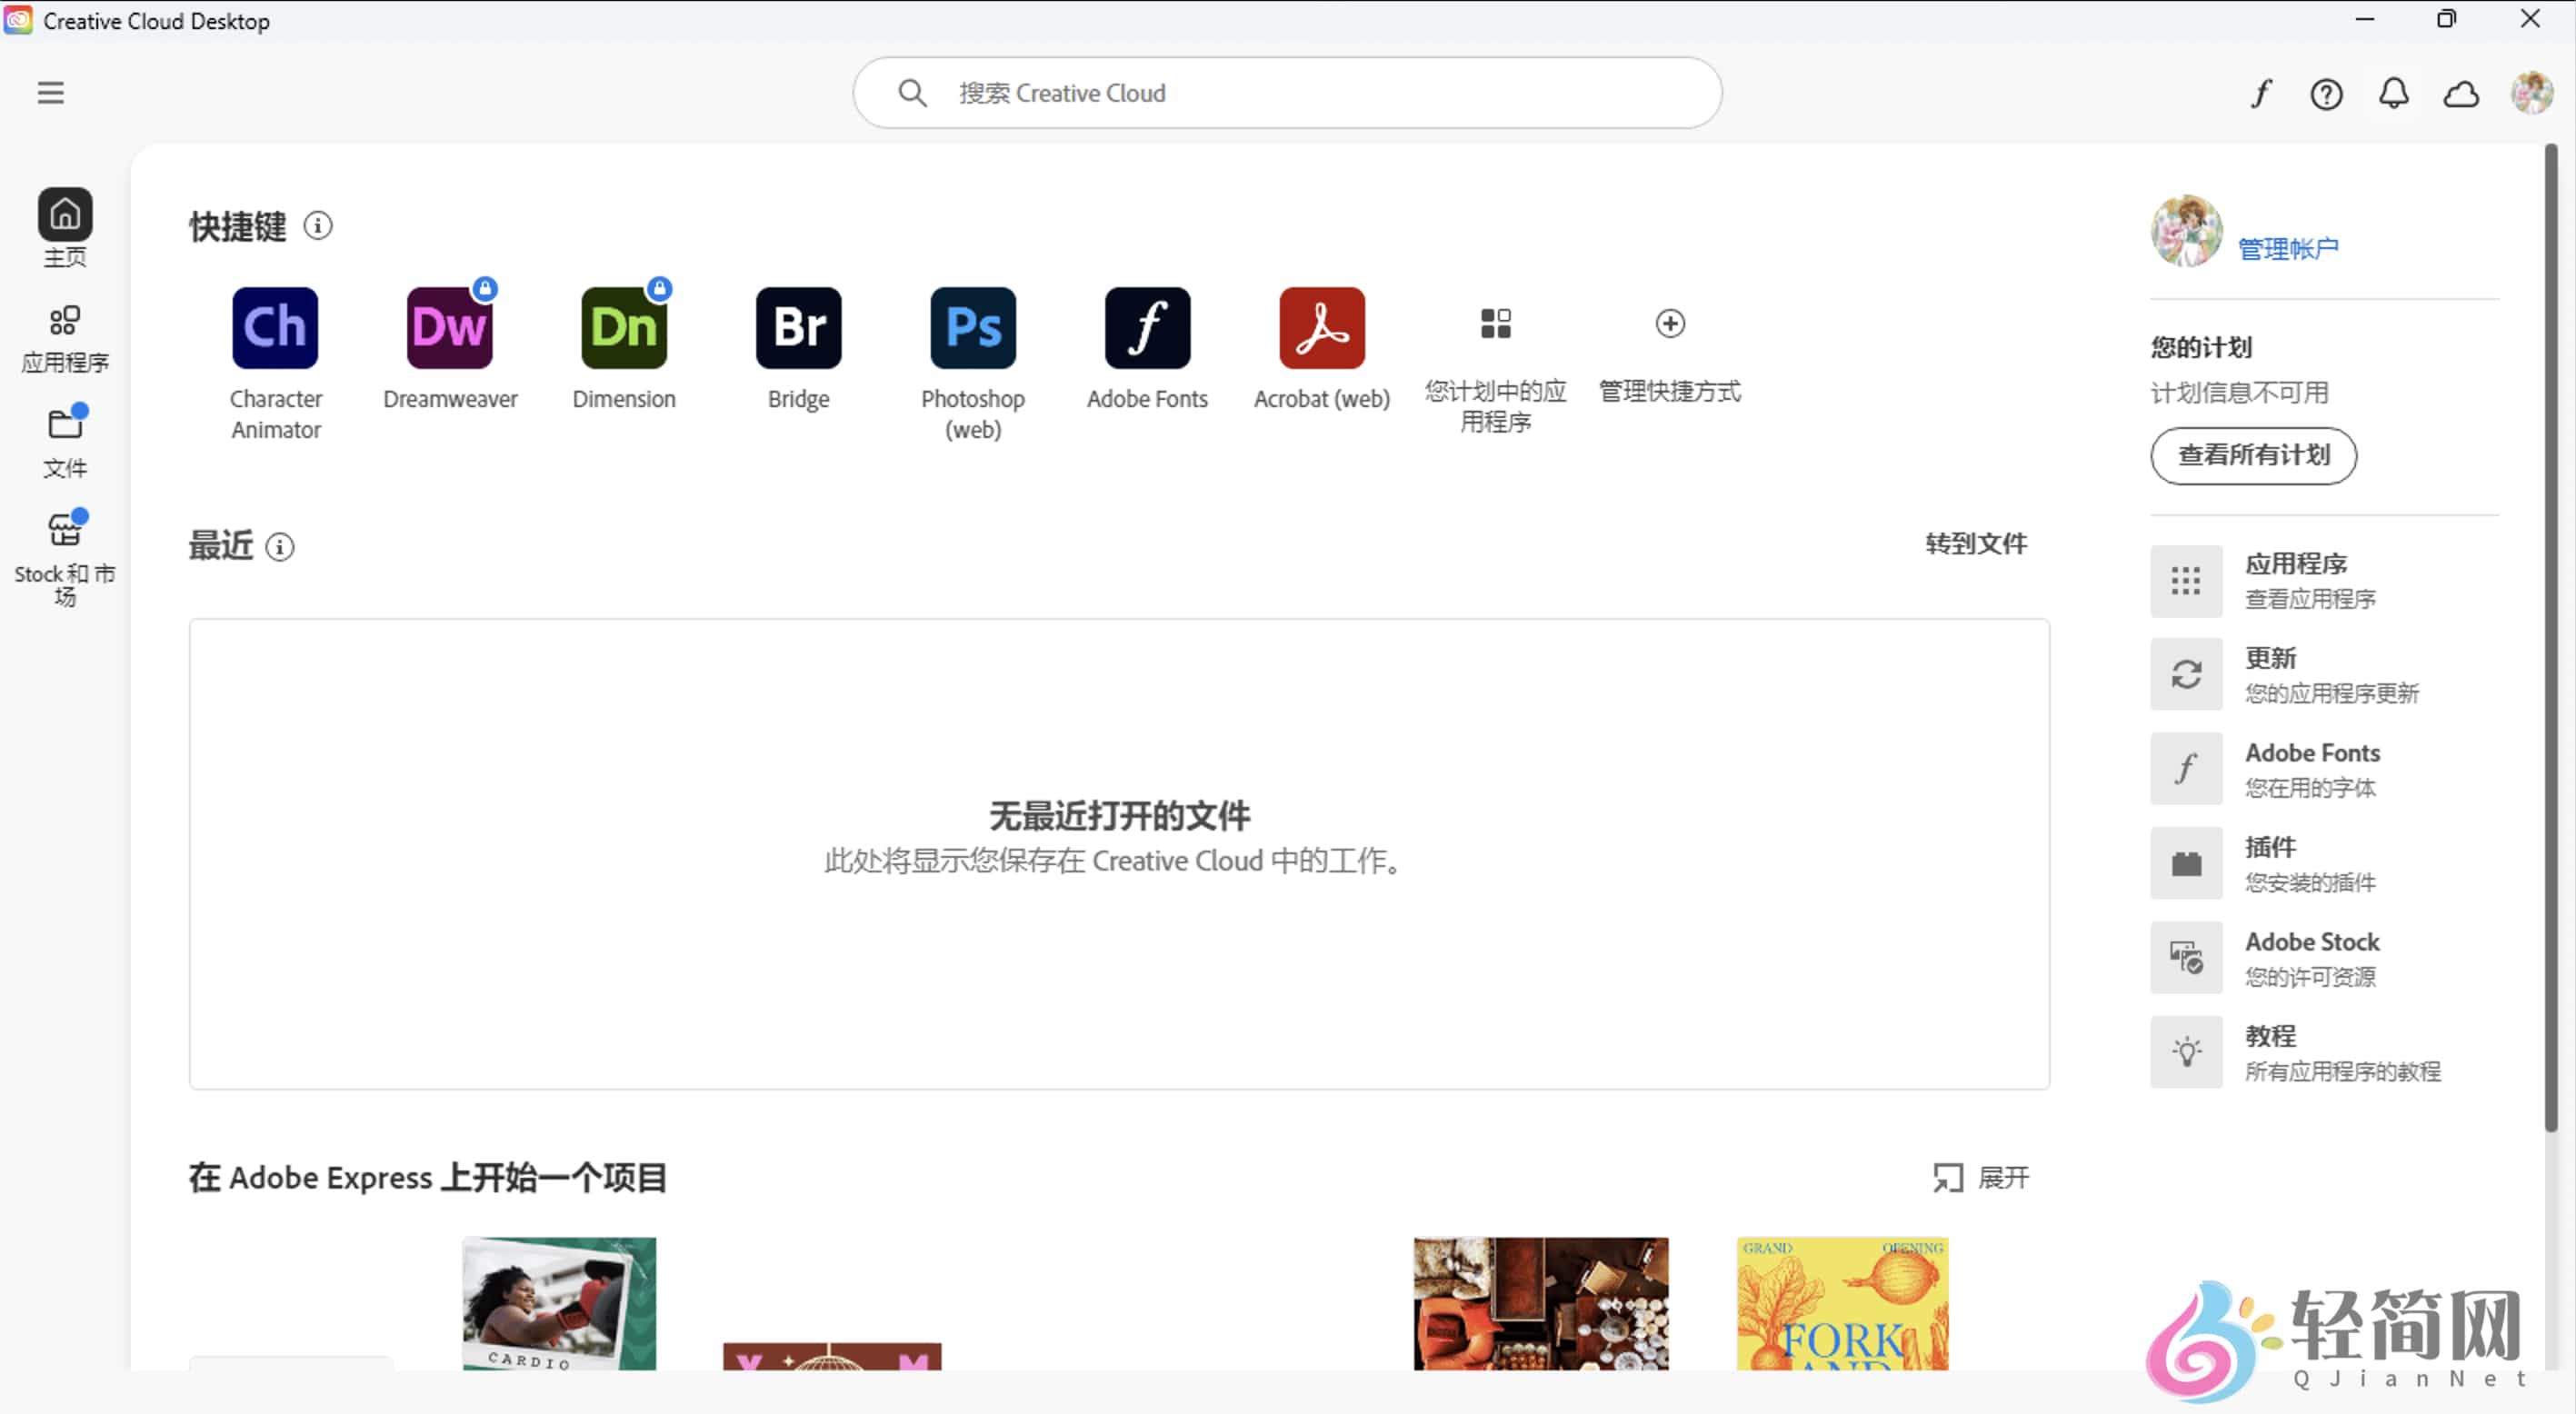Open the Adobe Fonts shortcut
The width and height of the screenshot is (2576, 1414).
pyautogui.click(x=1146, y=328)
